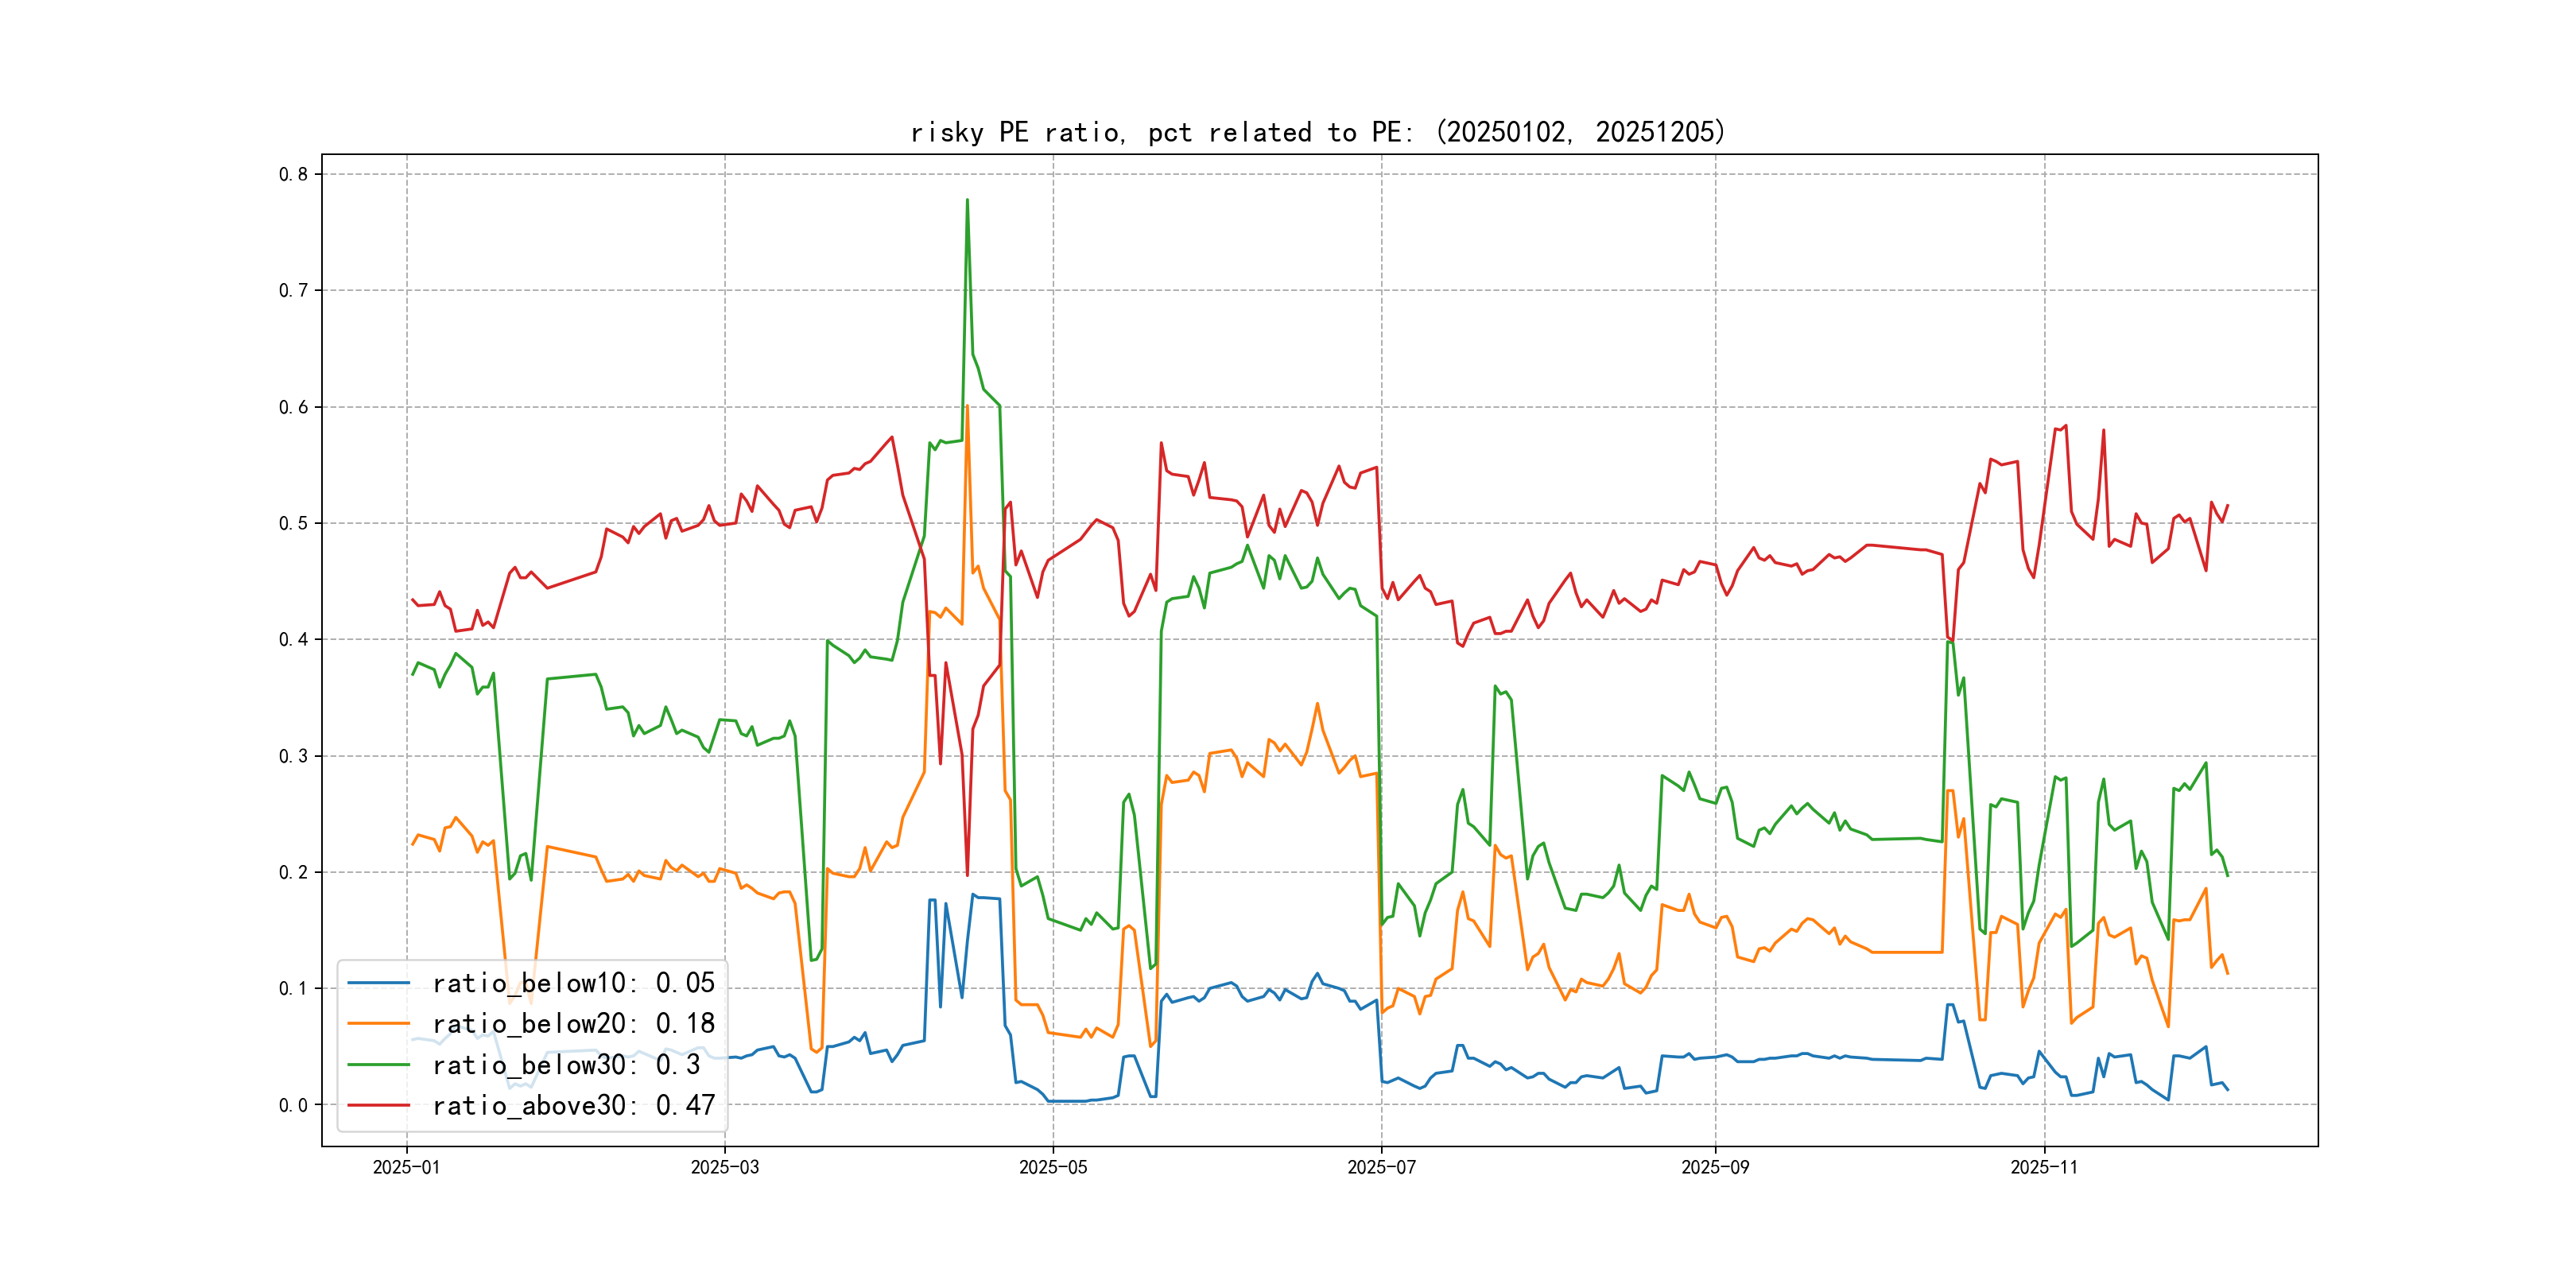
Task: Click the orange ratio_below20 legend line
Action: (x=378, y=1024)
